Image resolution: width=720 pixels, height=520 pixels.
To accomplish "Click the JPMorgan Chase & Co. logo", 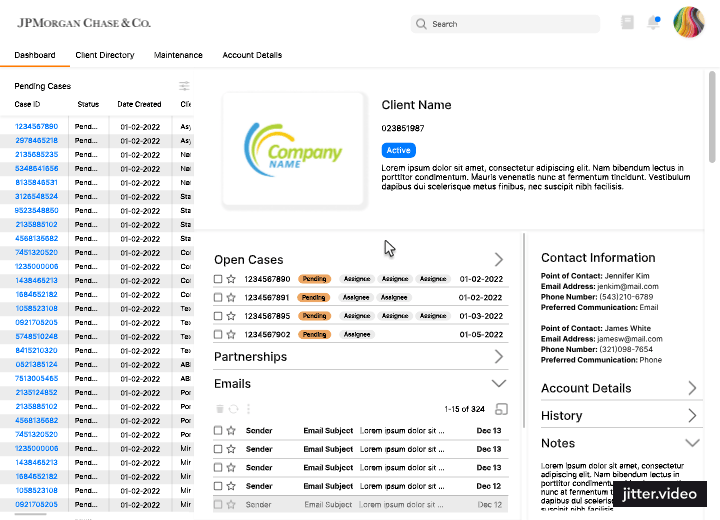I will [84, 23].
